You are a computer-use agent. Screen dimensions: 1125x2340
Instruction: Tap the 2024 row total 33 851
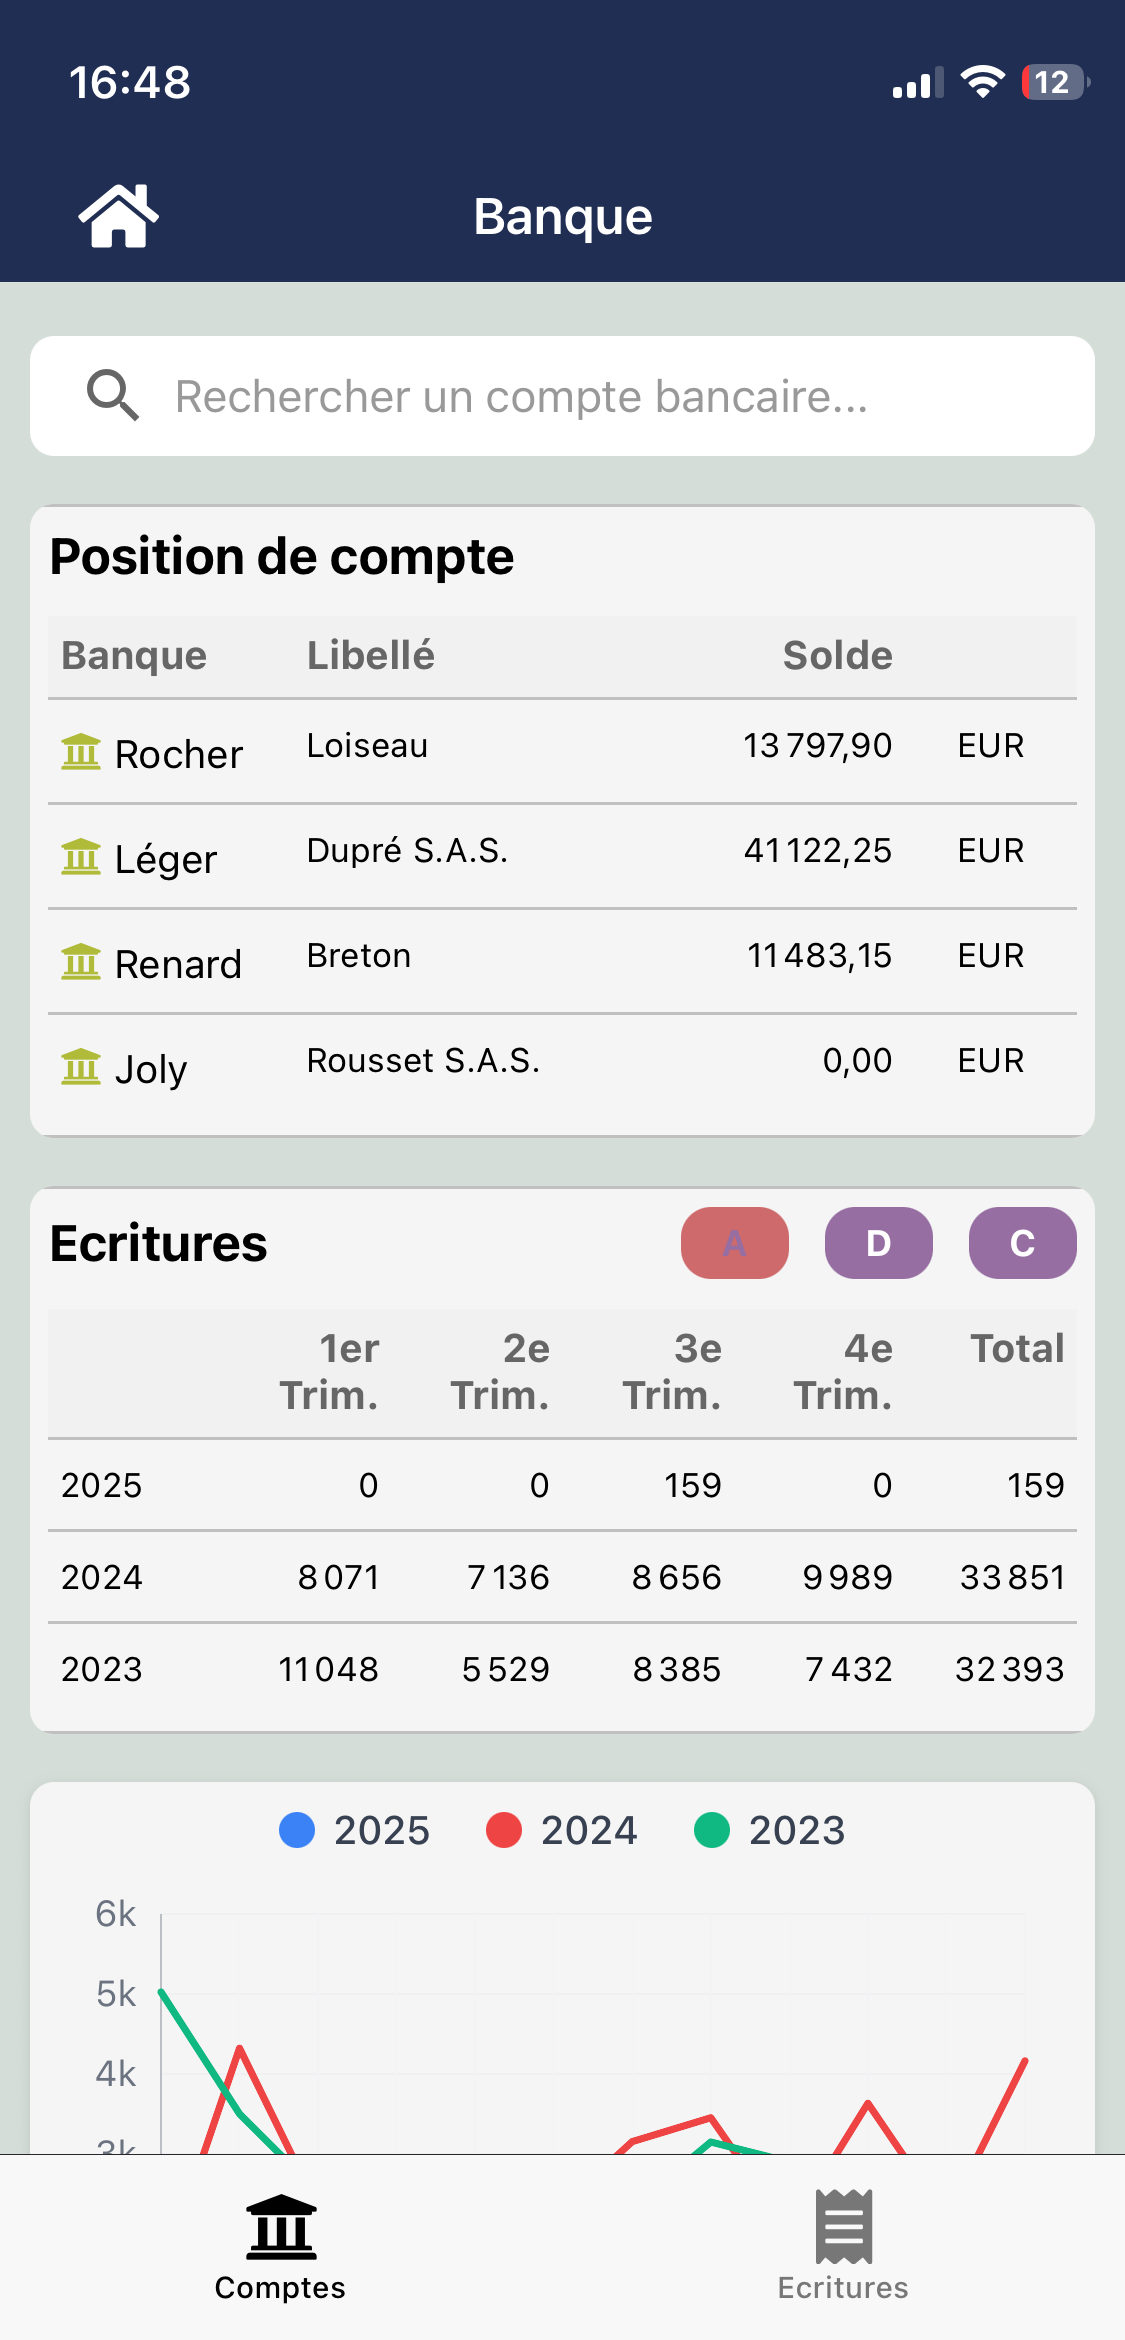click(x=1012, y=1577)
